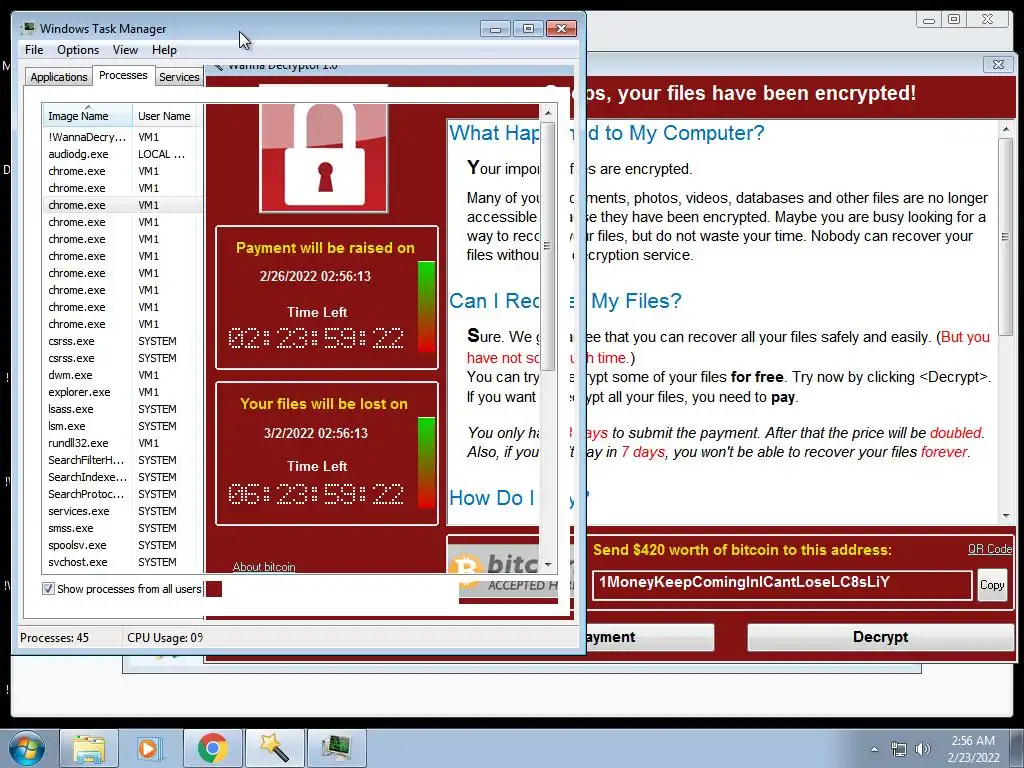Select the lsm.exe process

coord(123,426)
